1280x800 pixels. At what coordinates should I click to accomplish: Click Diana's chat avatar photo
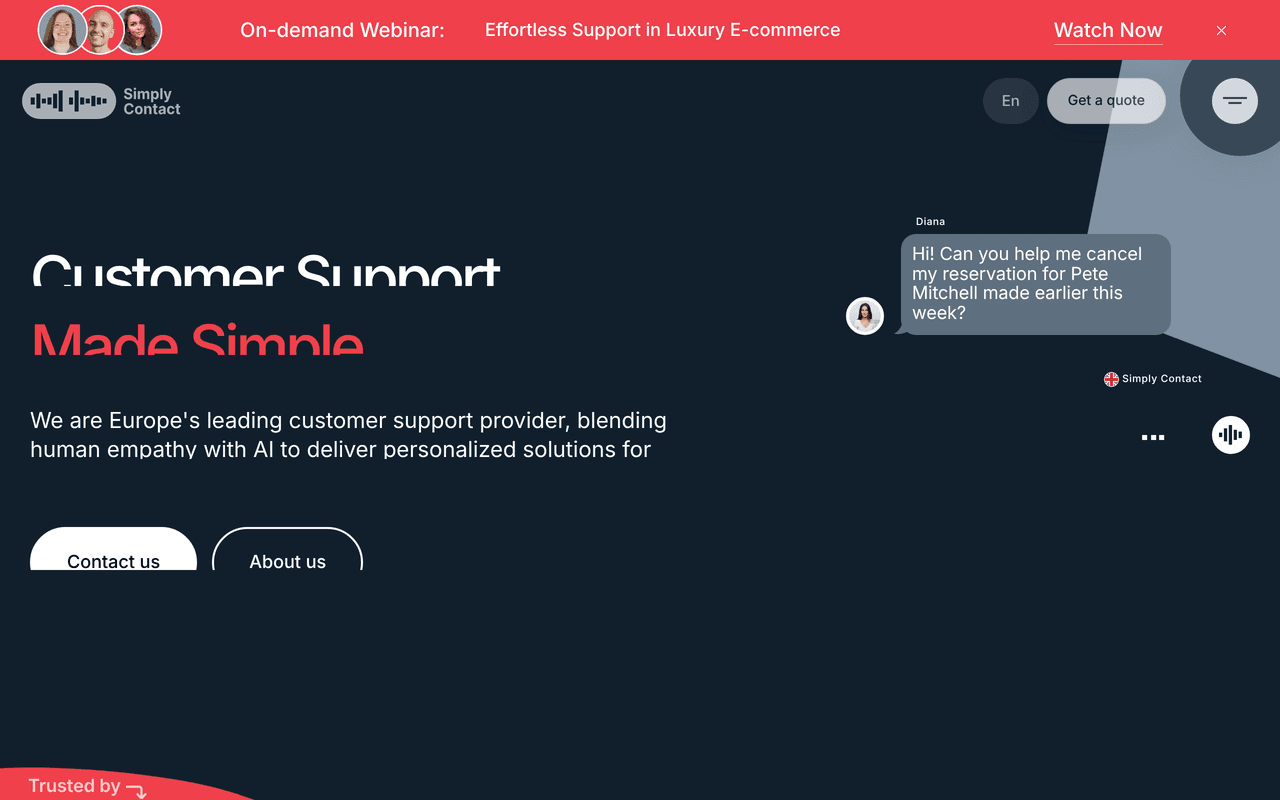[x=865, y=316]
